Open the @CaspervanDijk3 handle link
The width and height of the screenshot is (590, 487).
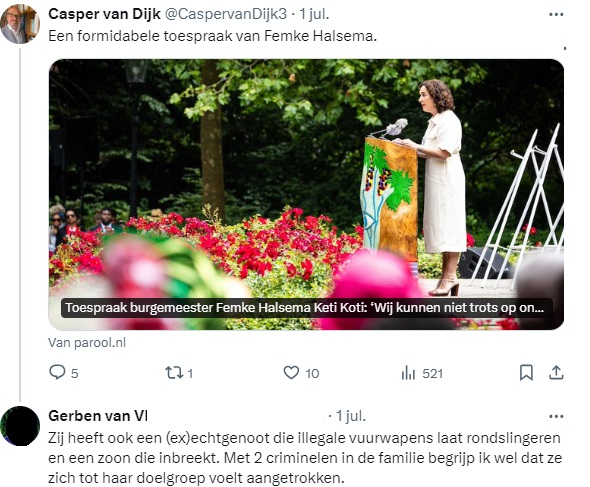[x=226, y=14]
